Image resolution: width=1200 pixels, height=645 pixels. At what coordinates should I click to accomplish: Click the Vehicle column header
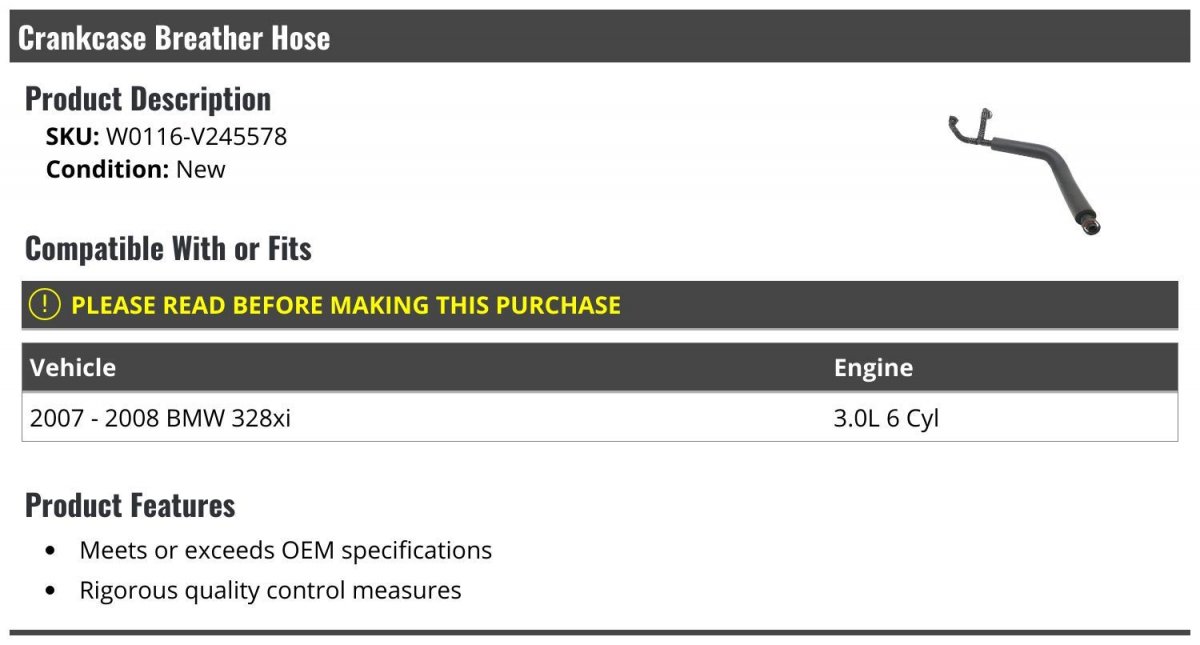73,367
